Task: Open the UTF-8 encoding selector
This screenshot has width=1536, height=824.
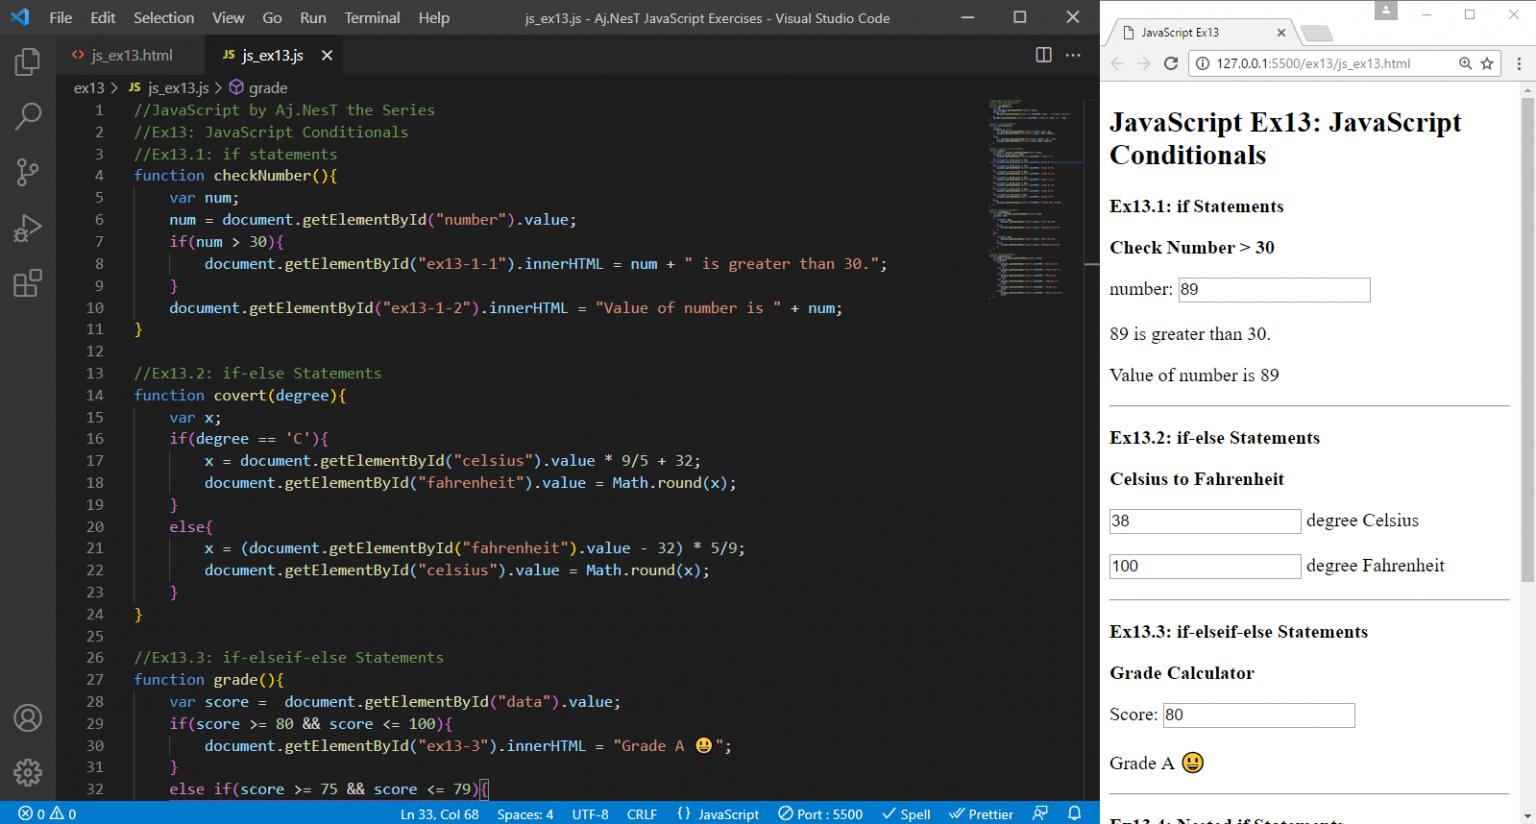Action: coord(590,814)
